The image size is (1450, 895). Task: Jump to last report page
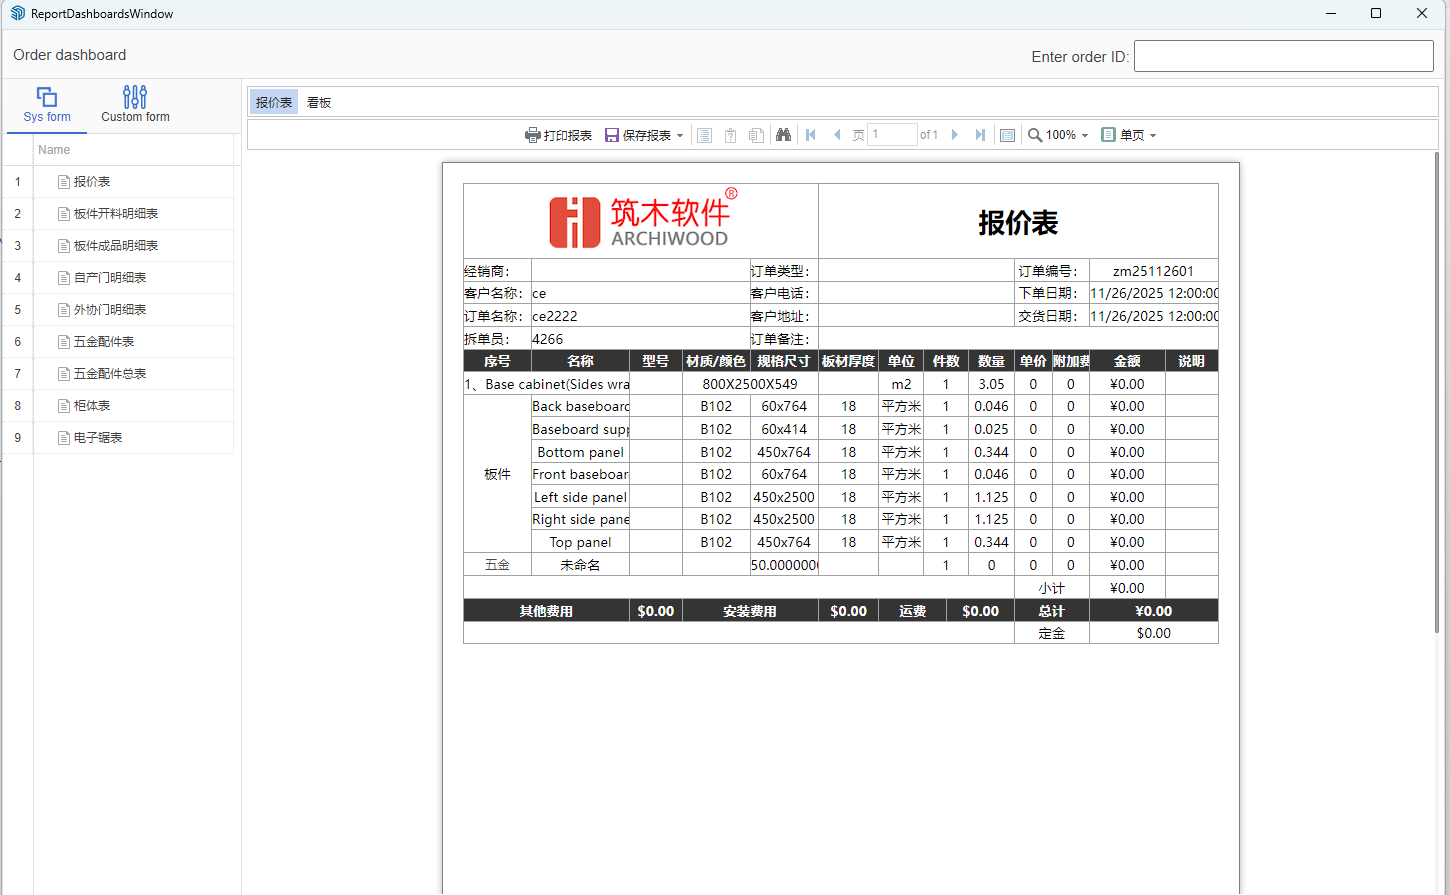980,135
